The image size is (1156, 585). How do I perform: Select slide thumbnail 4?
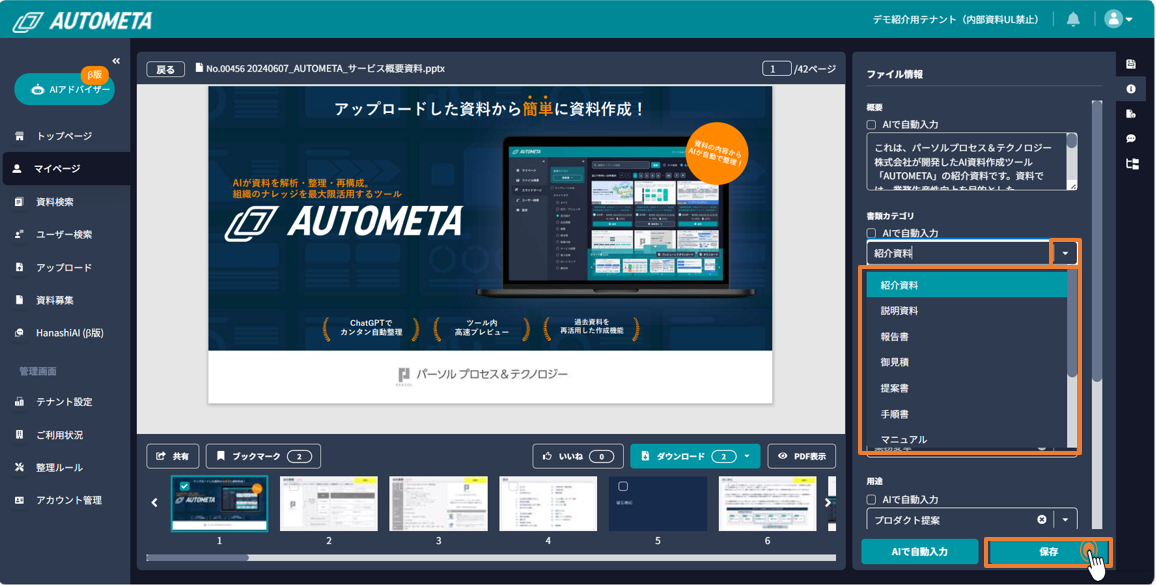tap(548, 504)
